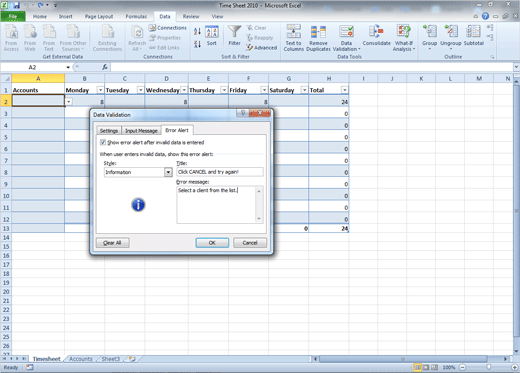Click the formula bar input
520x373 pixels.
pyautogui.click(x=312, y=67)
